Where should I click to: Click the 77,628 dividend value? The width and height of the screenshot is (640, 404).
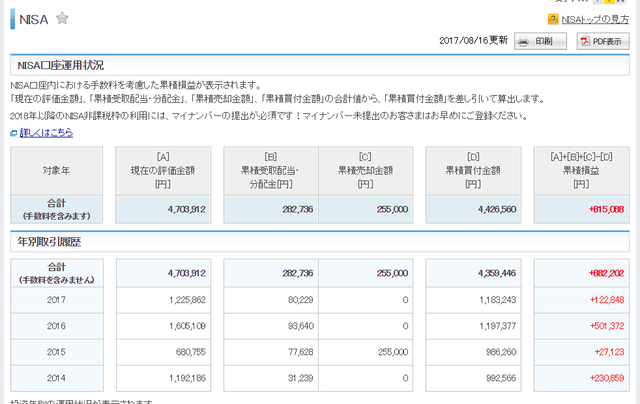[x=300, y=352]
